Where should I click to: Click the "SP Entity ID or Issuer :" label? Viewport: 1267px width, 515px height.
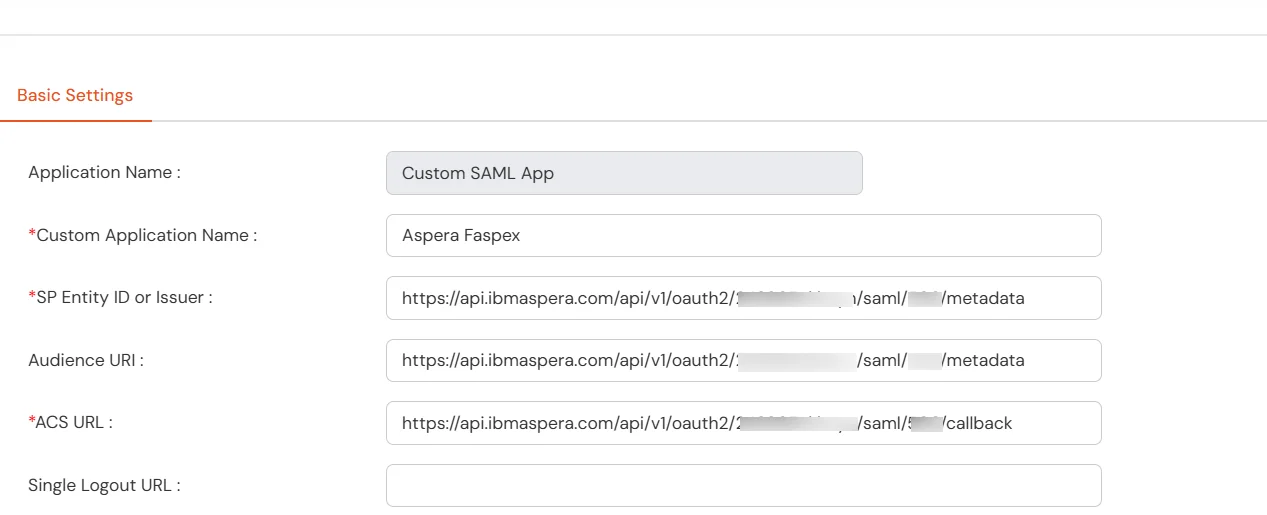tap(120, 297)
